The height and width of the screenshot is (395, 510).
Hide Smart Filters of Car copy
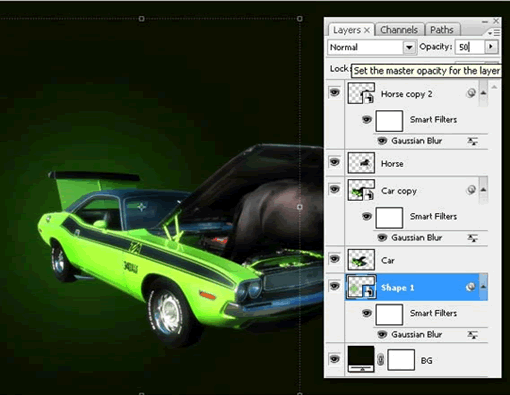click(x=366, y=216)
